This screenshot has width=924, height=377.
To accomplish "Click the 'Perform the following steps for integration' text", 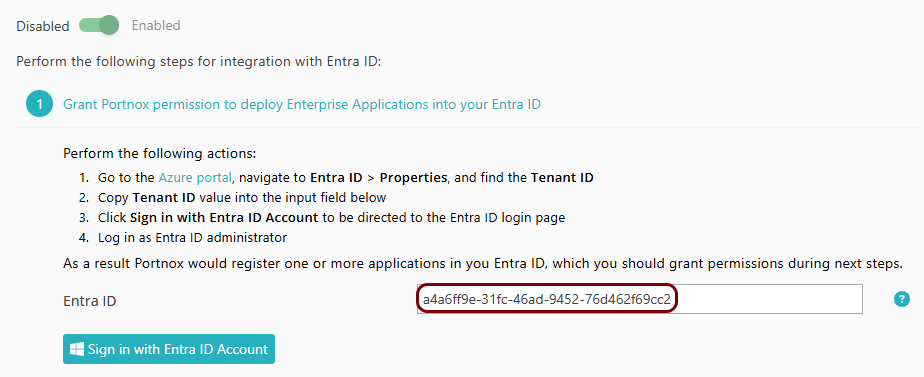I will (x=199, y=62).
